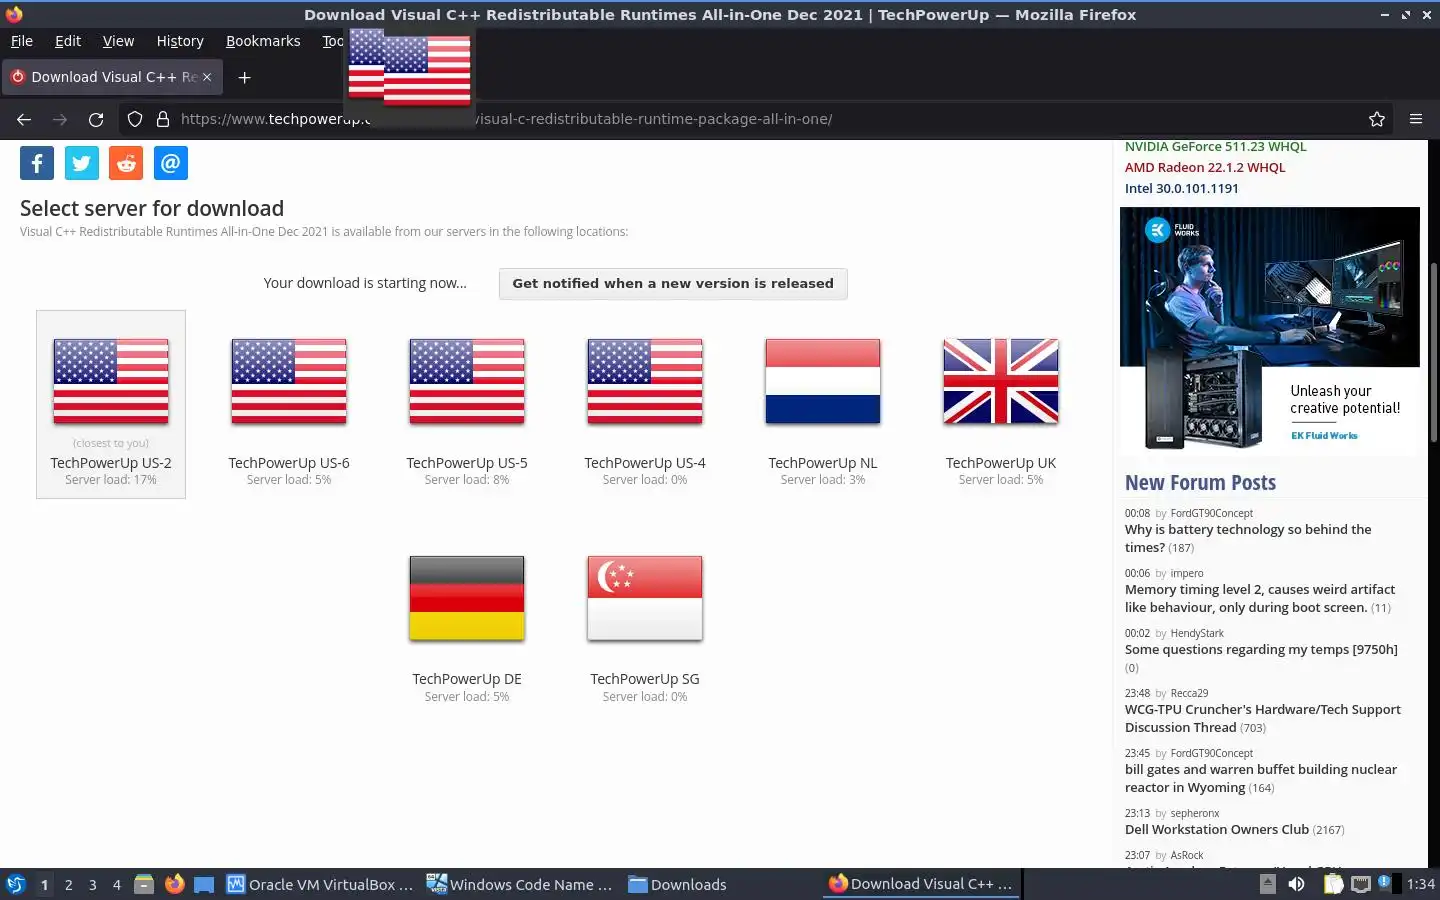Image resolution: width=1440 pixels, height=900 pixels.
Task: Open the taskbar start menu icon
Action: pyautogui.click(x=15, y=884)
